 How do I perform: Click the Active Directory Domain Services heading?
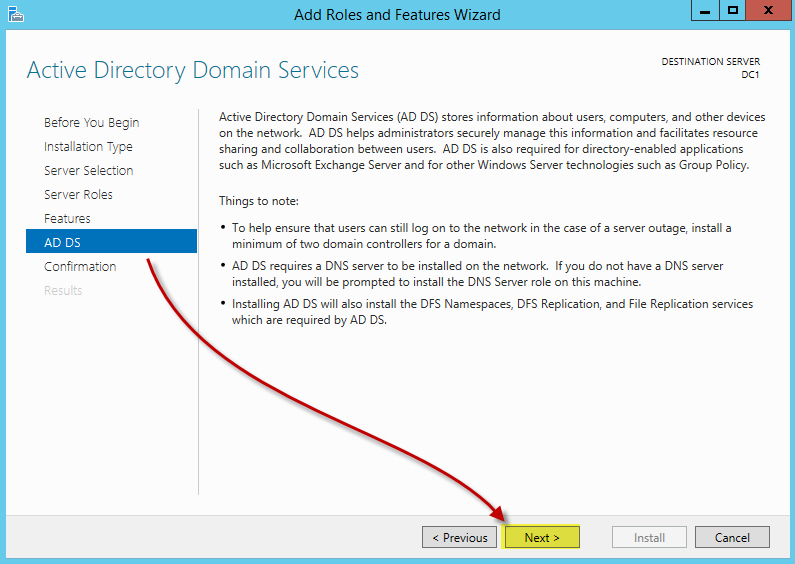[x=193, y=70]
